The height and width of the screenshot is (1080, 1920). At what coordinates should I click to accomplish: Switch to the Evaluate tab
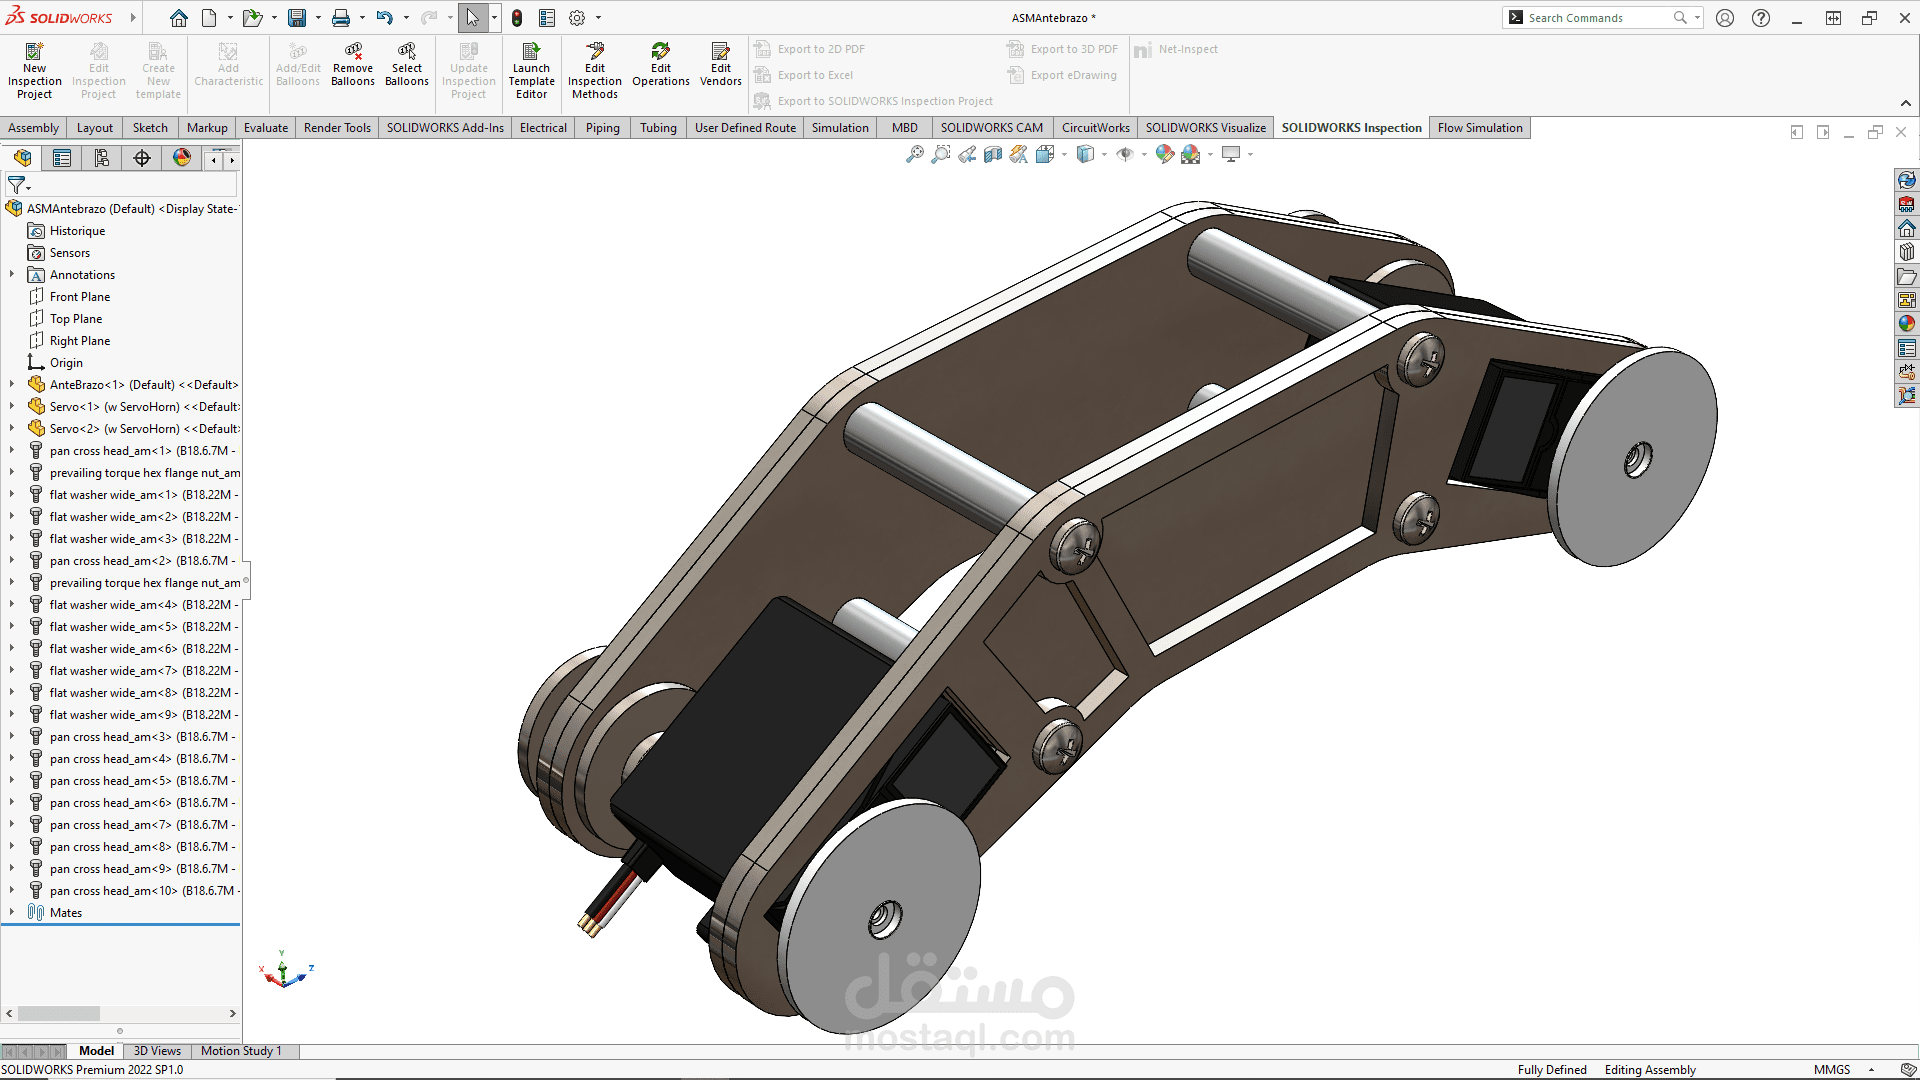(265, 128)
